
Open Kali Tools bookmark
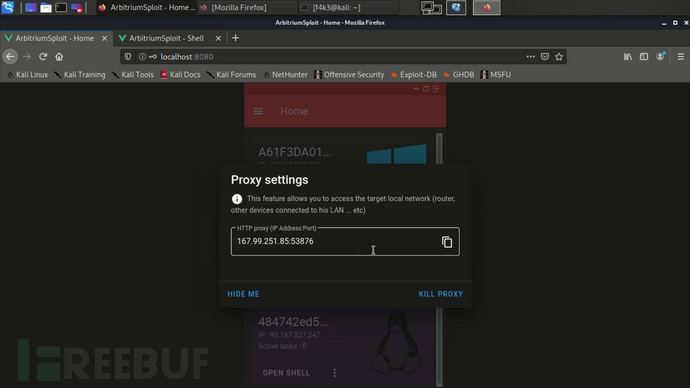coord(133,75)
